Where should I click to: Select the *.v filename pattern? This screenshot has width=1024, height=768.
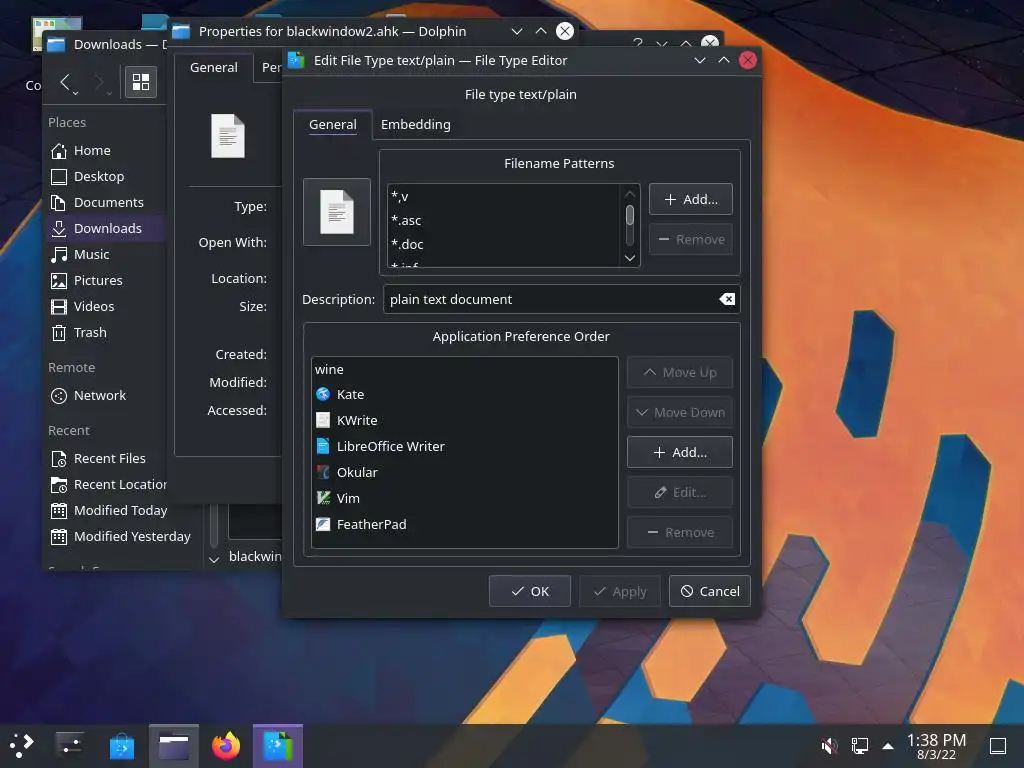[503, 197]
